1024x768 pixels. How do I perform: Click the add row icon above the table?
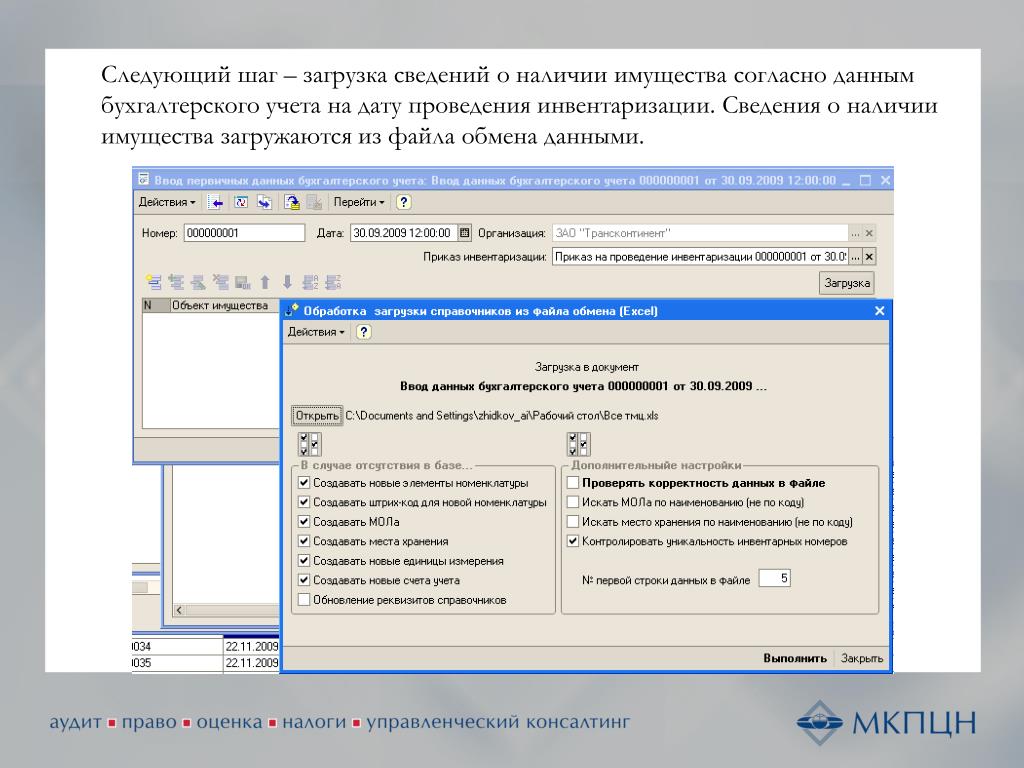(x=154, y=282)
